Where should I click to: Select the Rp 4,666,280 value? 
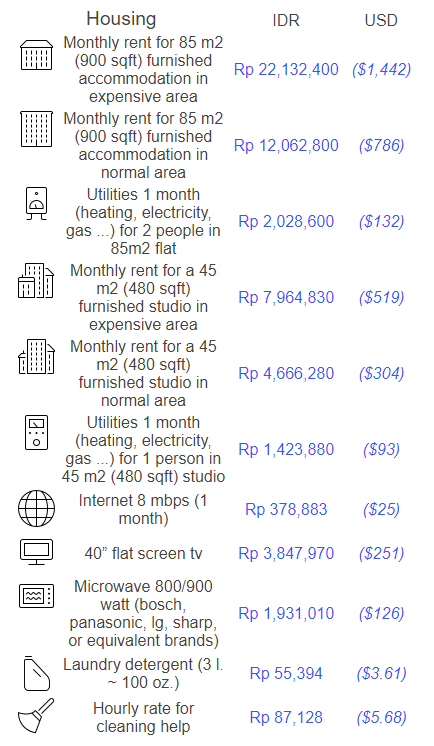point(286,373)
